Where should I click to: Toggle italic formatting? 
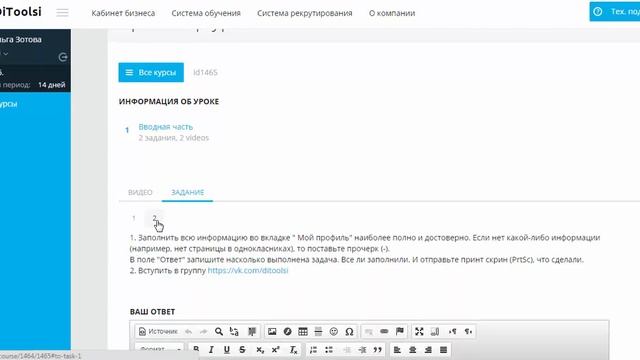[x=211, y=350]
